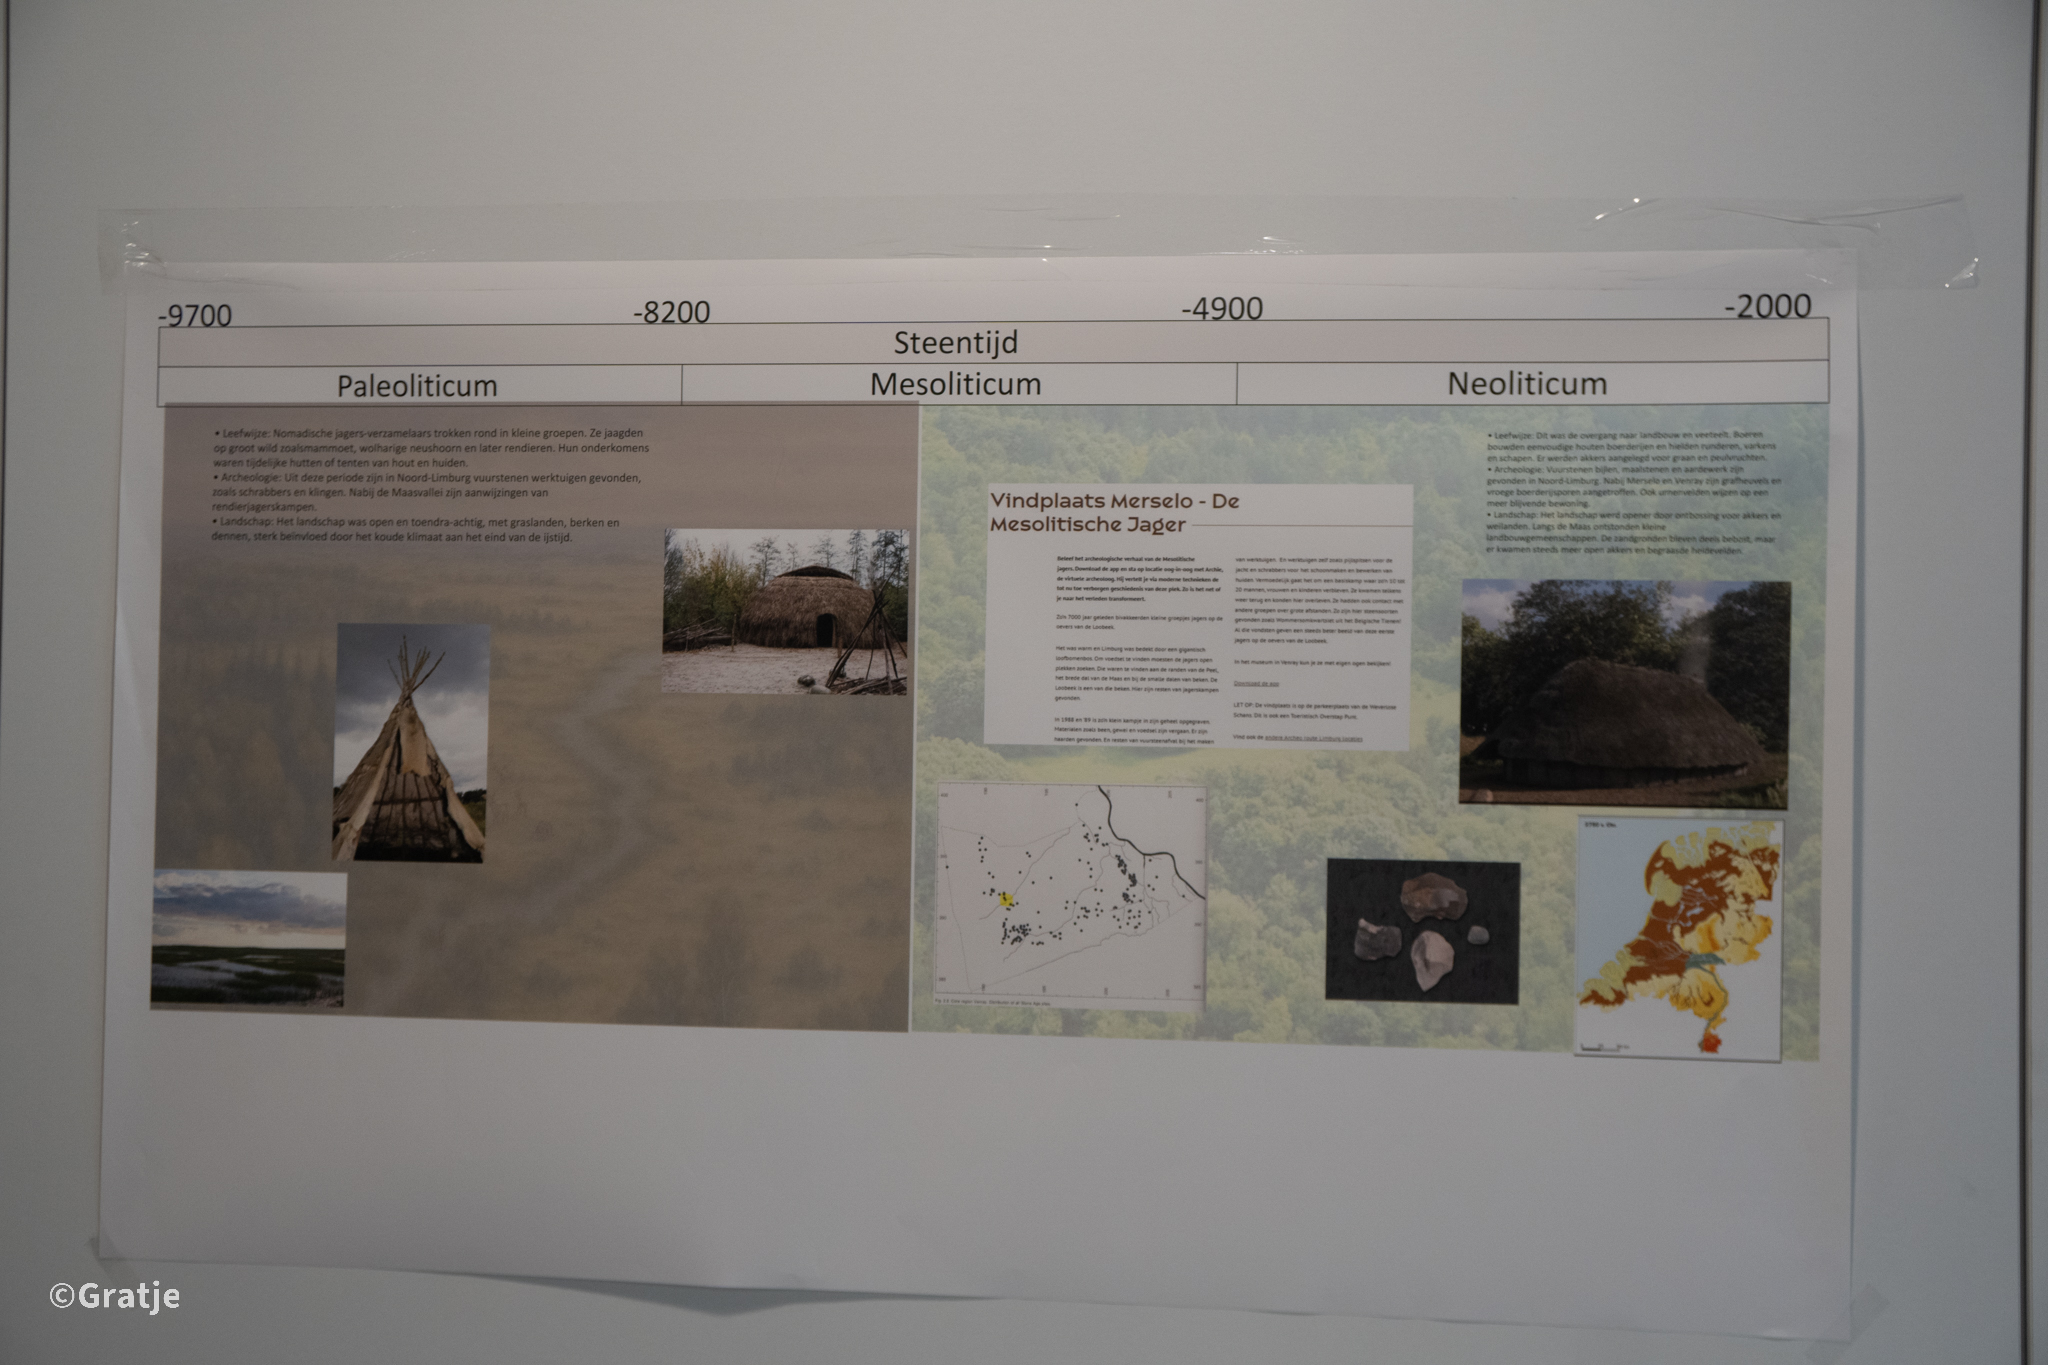The height and width of the screenshot is (1365, 2048).
Task: Click the -2000 timeline marker
Action: [x=1767, y=306]
